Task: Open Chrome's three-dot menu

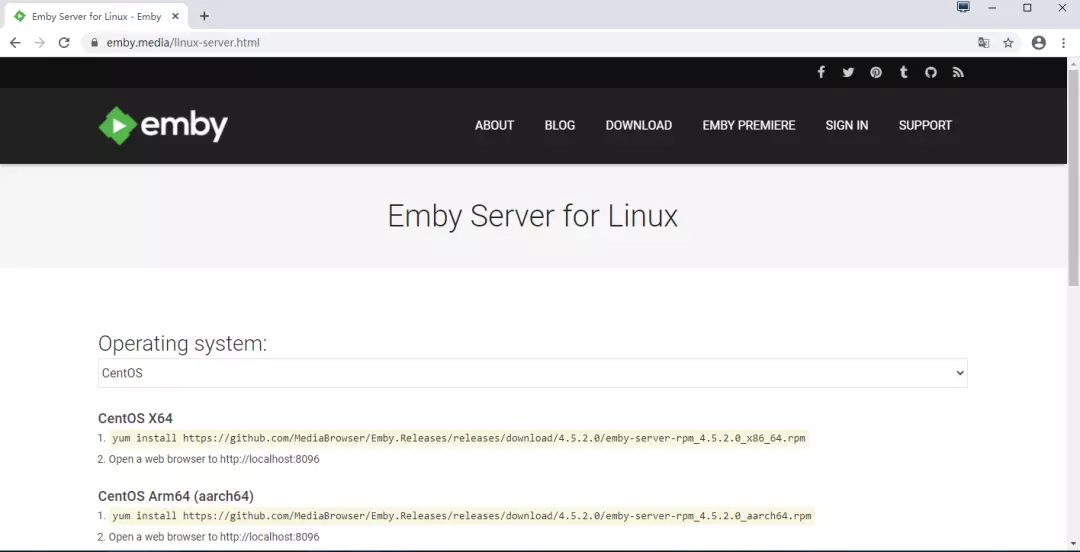Action: click(x=1063, y=43)
